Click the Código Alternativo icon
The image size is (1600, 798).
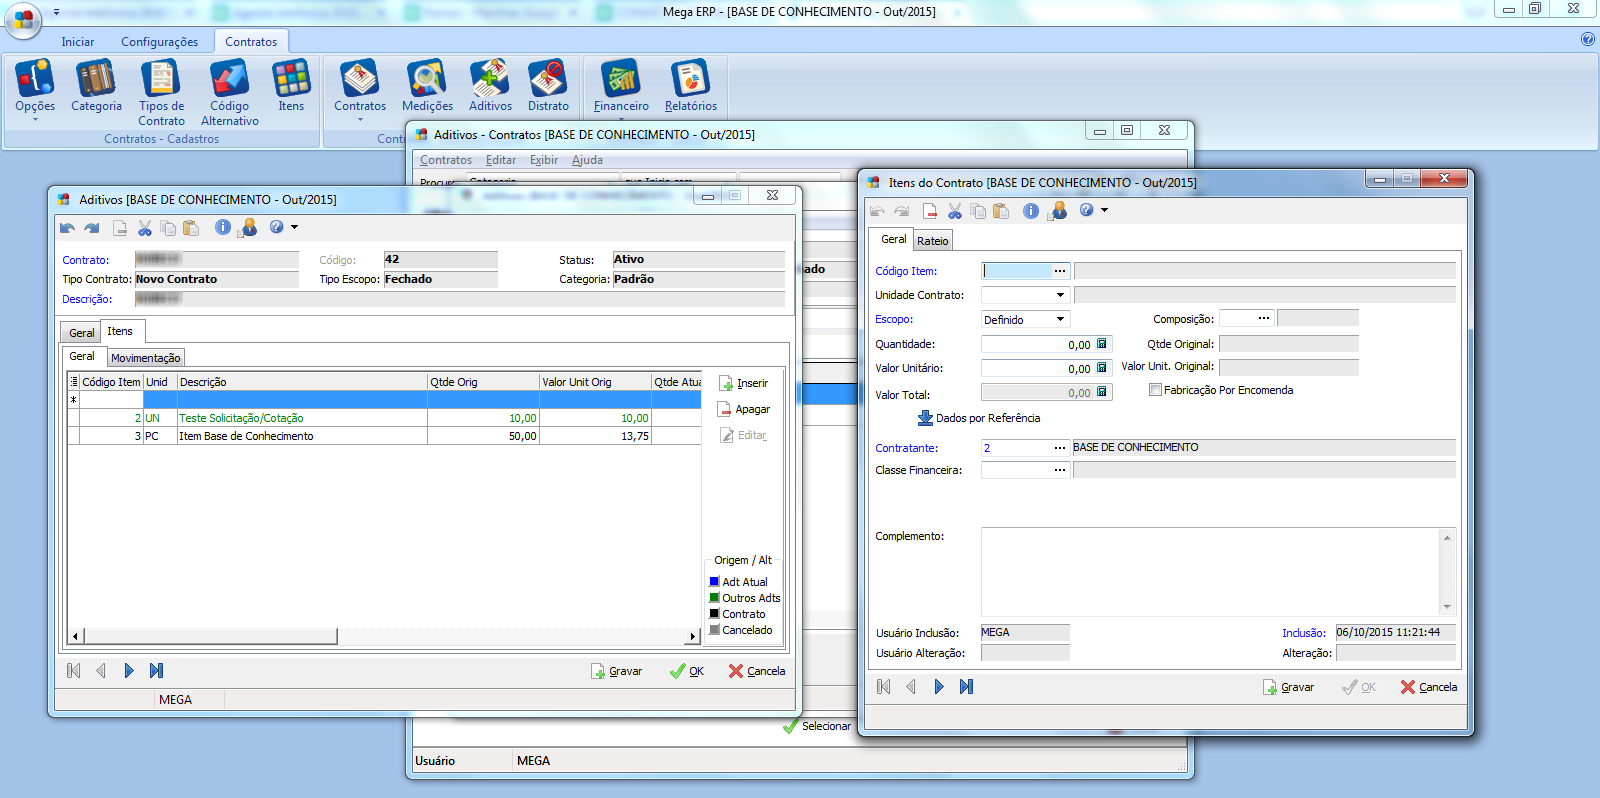pyautogui.click(x=229, y=91)
